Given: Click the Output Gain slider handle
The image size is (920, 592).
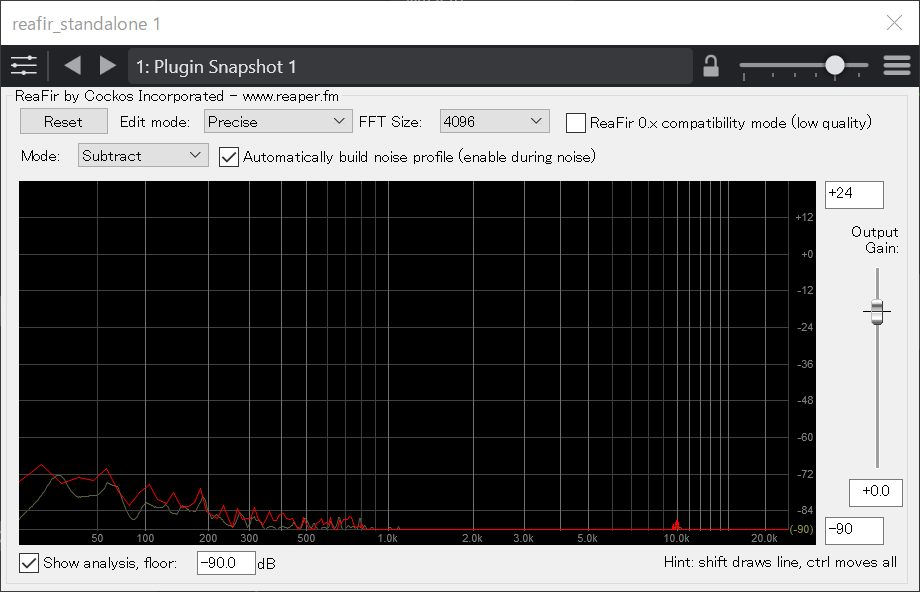Looking at the screenshot, I should click(x=877, y=312).
